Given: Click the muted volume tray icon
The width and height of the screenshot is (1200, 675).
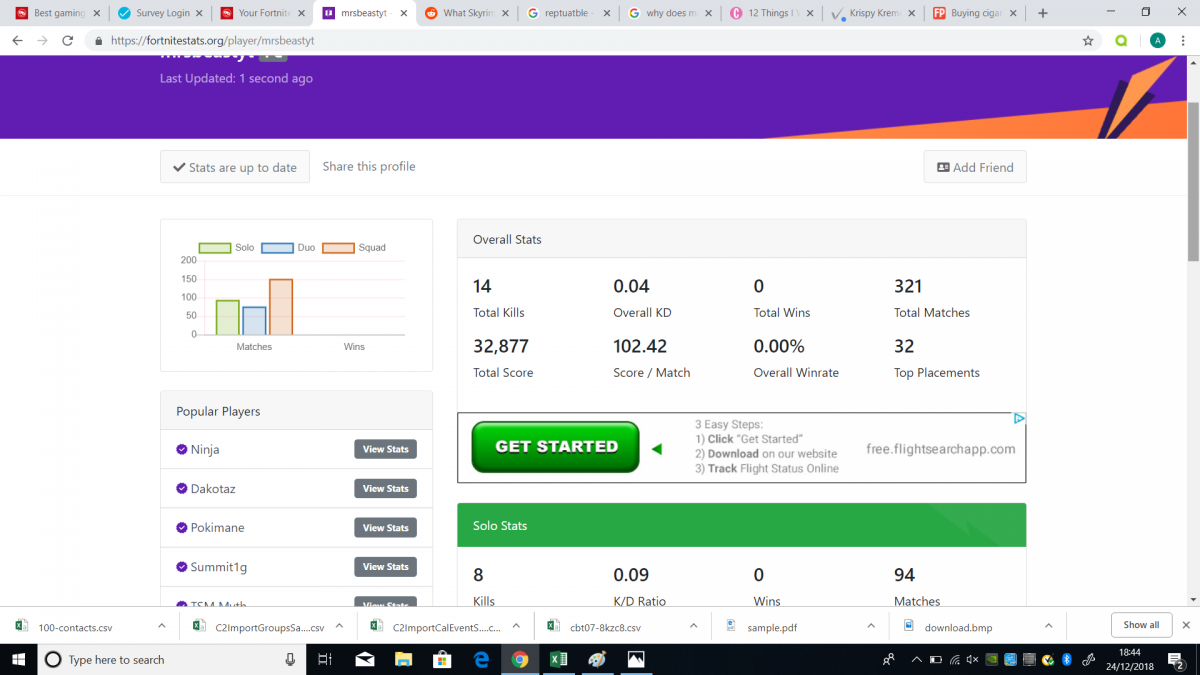Looking at the screenshot, I should click(x=972, y=659).
